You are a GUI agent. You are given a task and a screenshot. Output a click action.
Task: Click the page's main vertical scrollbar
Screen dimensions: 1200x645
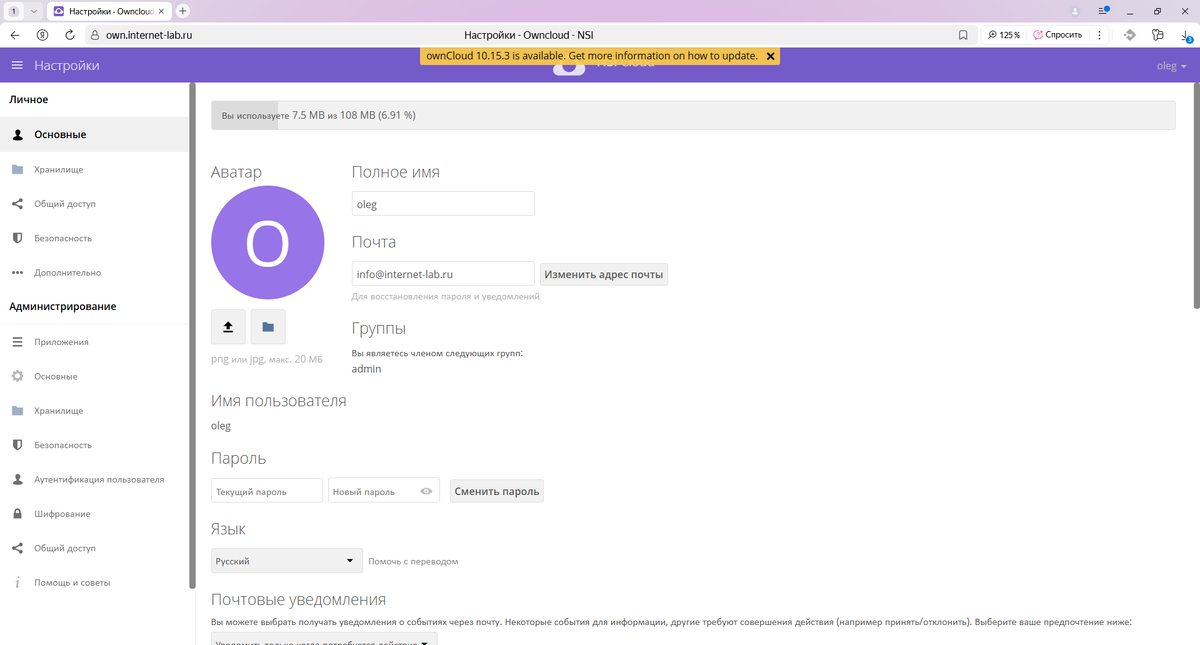point(1196,195)
